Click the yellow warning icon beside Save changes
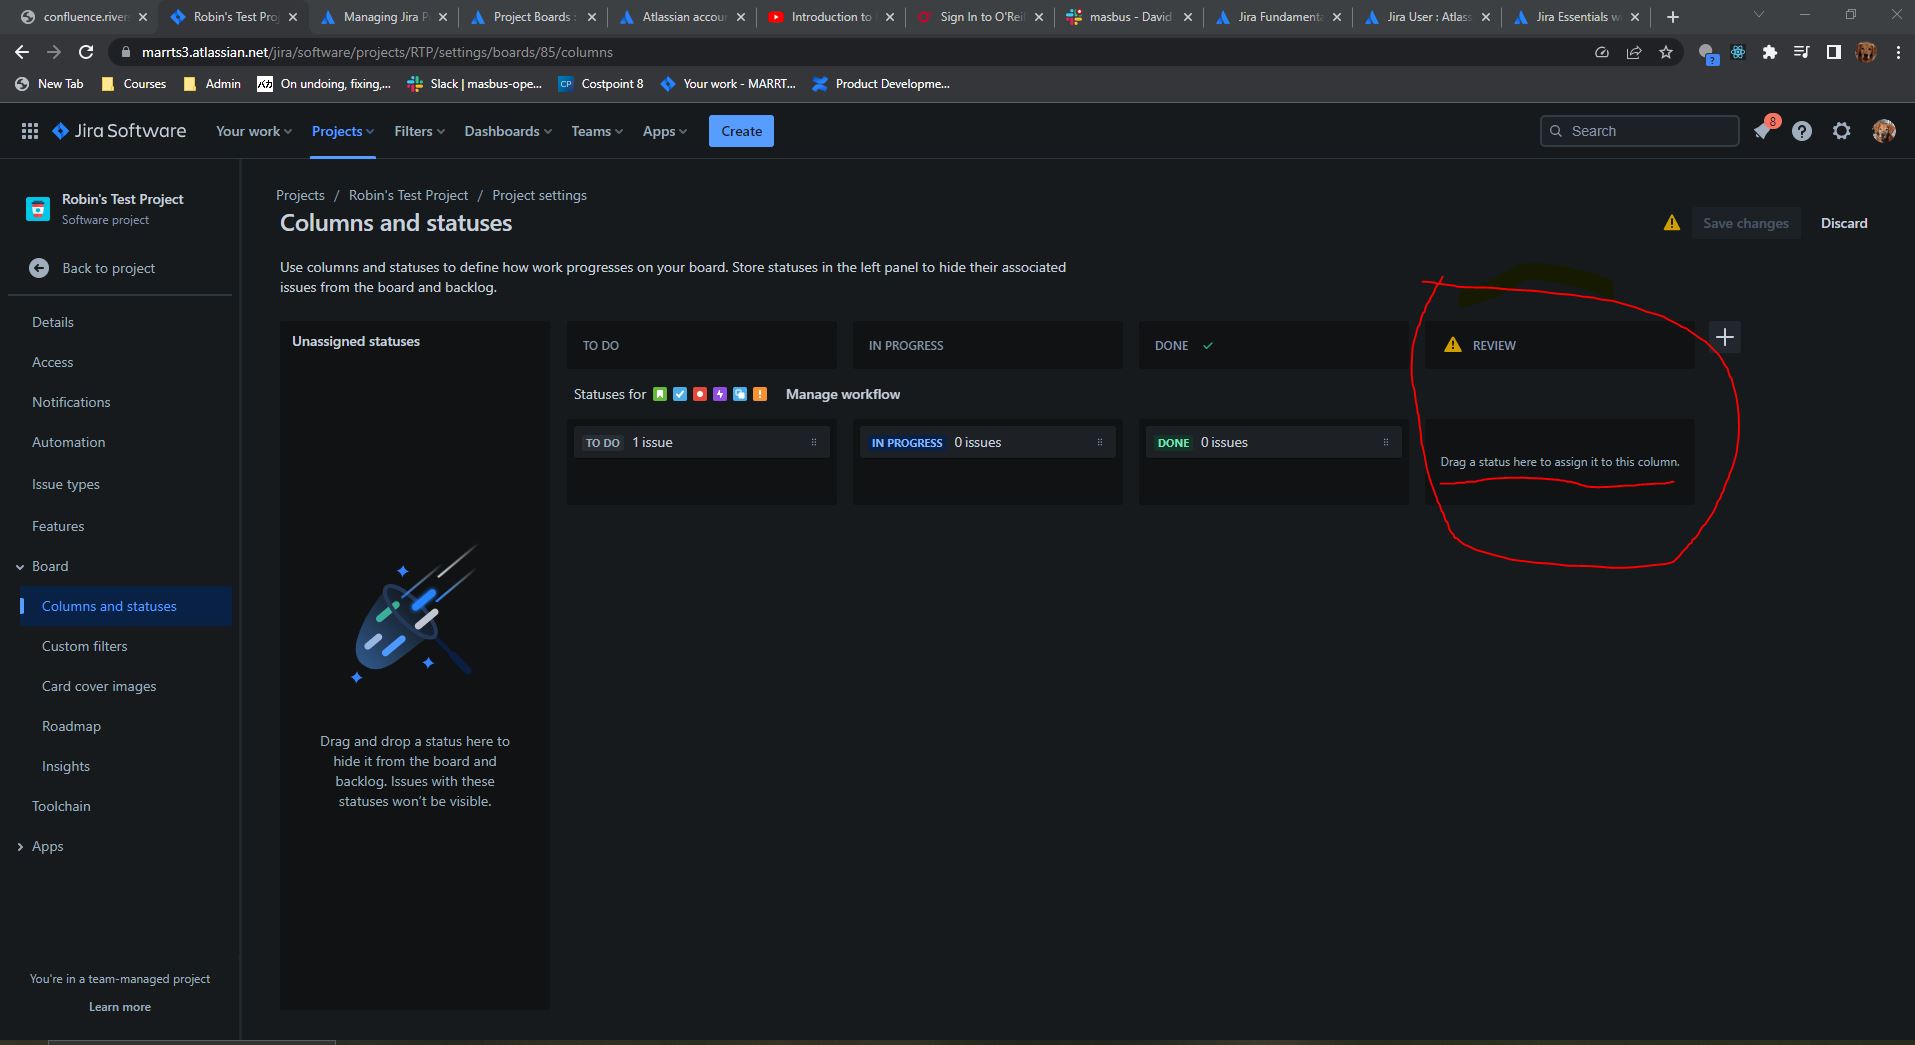The height and width of the screenshot is (1045, 1915). click(1671, 223)
